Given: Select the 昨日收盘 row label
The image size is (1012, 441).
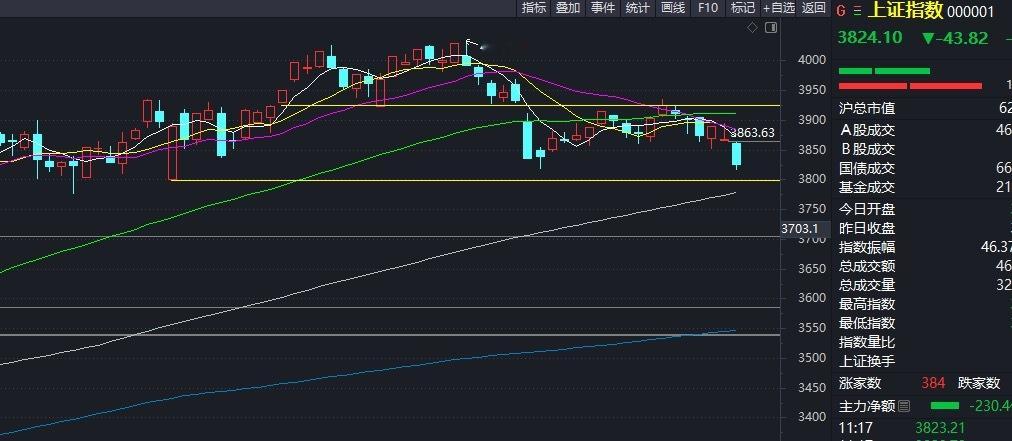Looking at the screenshot, I should point(867,228).
